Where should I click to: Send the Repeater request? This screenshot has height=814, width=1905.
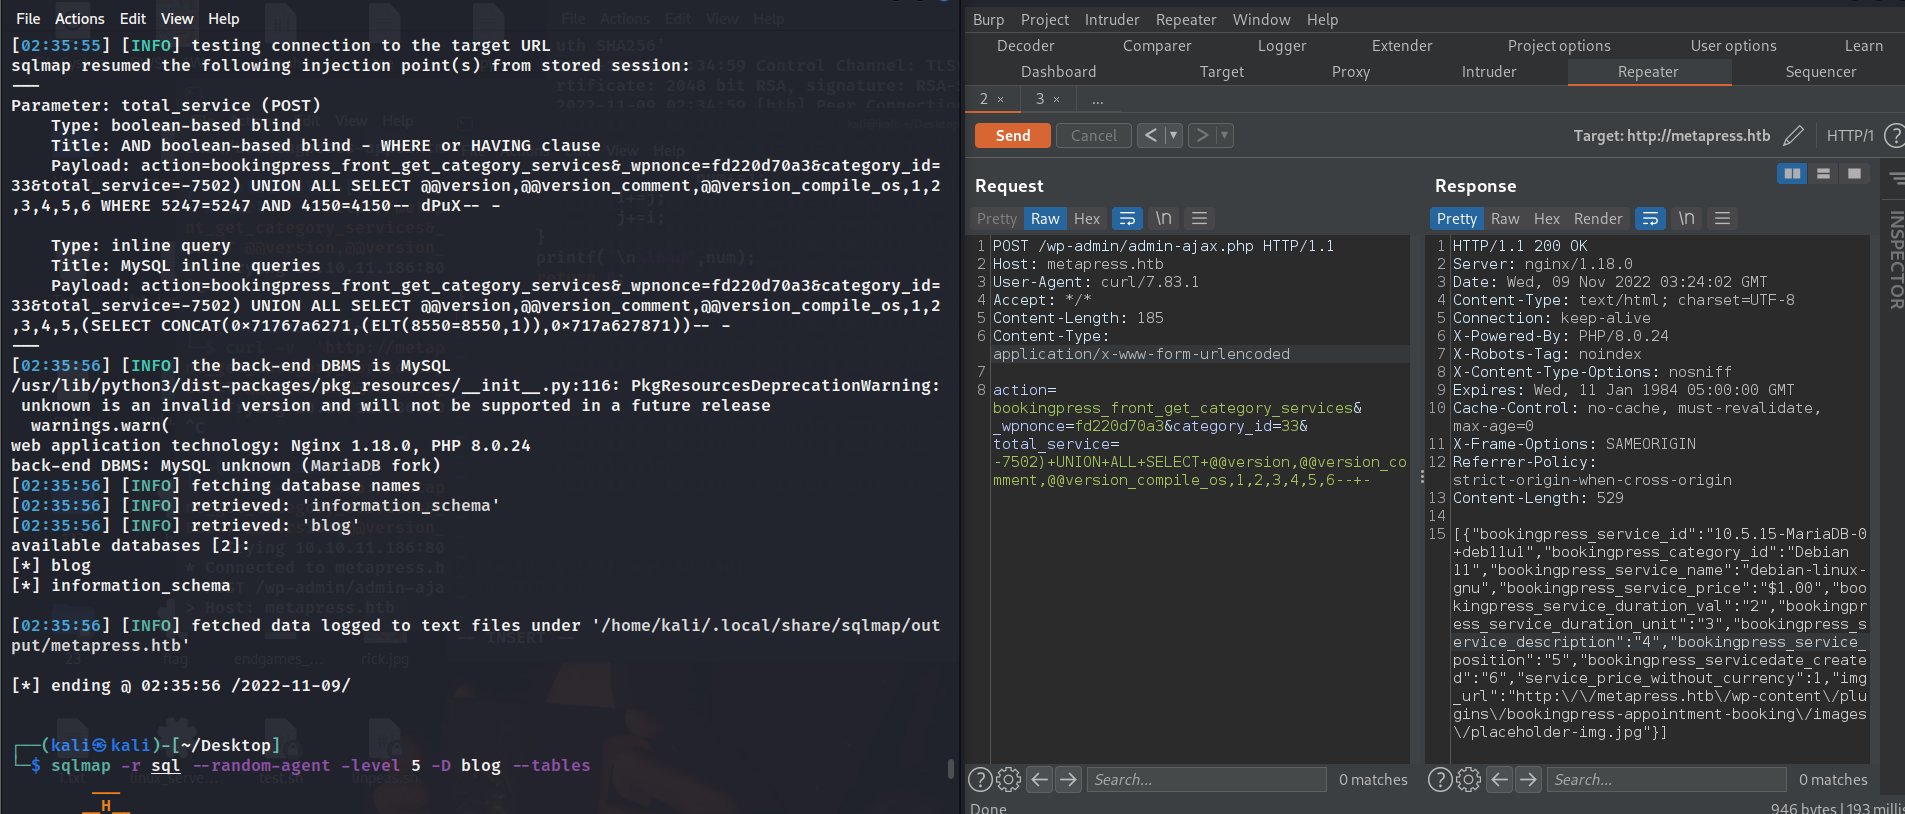tap(1012, 136)
